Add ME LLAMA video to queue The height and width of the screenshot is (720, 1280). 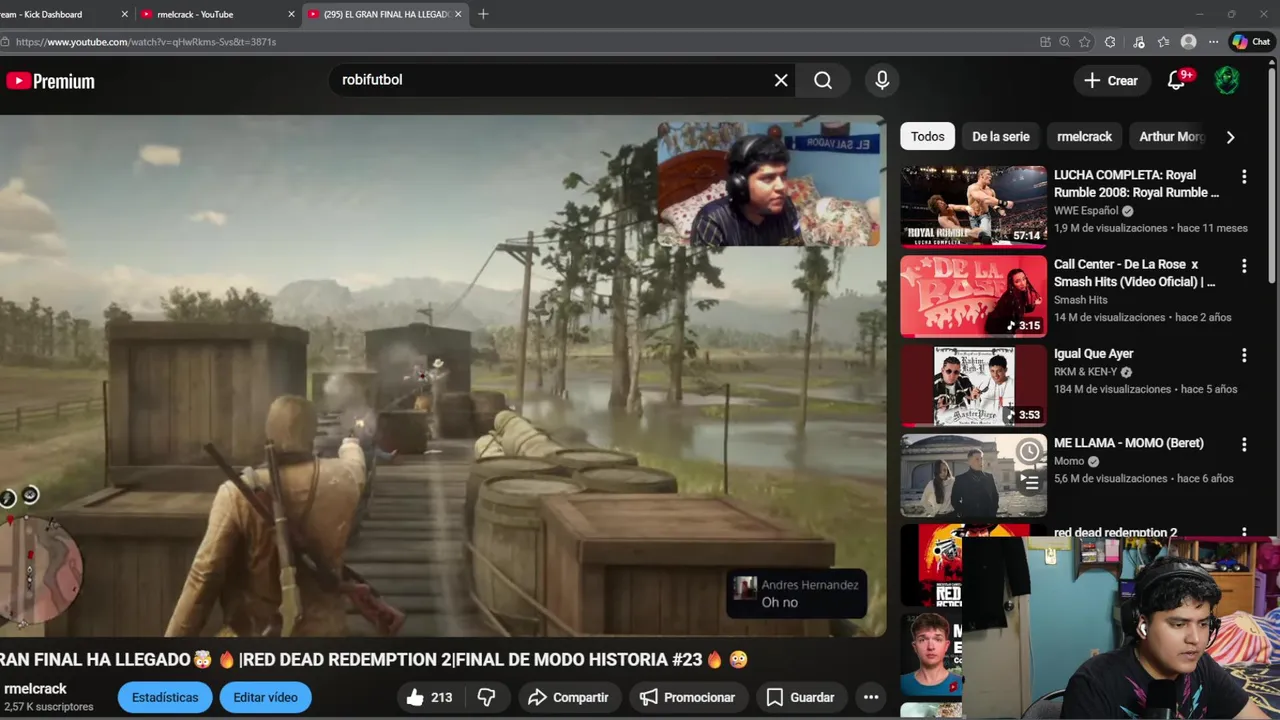point(1029,481)
